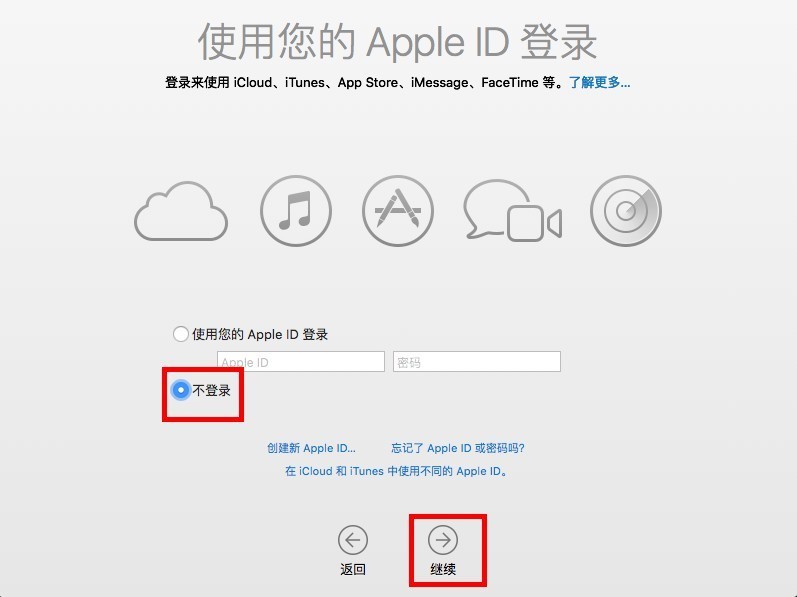
Task: Click the '继续' button label
Action: pyautogui.click(x=443, y=569)
